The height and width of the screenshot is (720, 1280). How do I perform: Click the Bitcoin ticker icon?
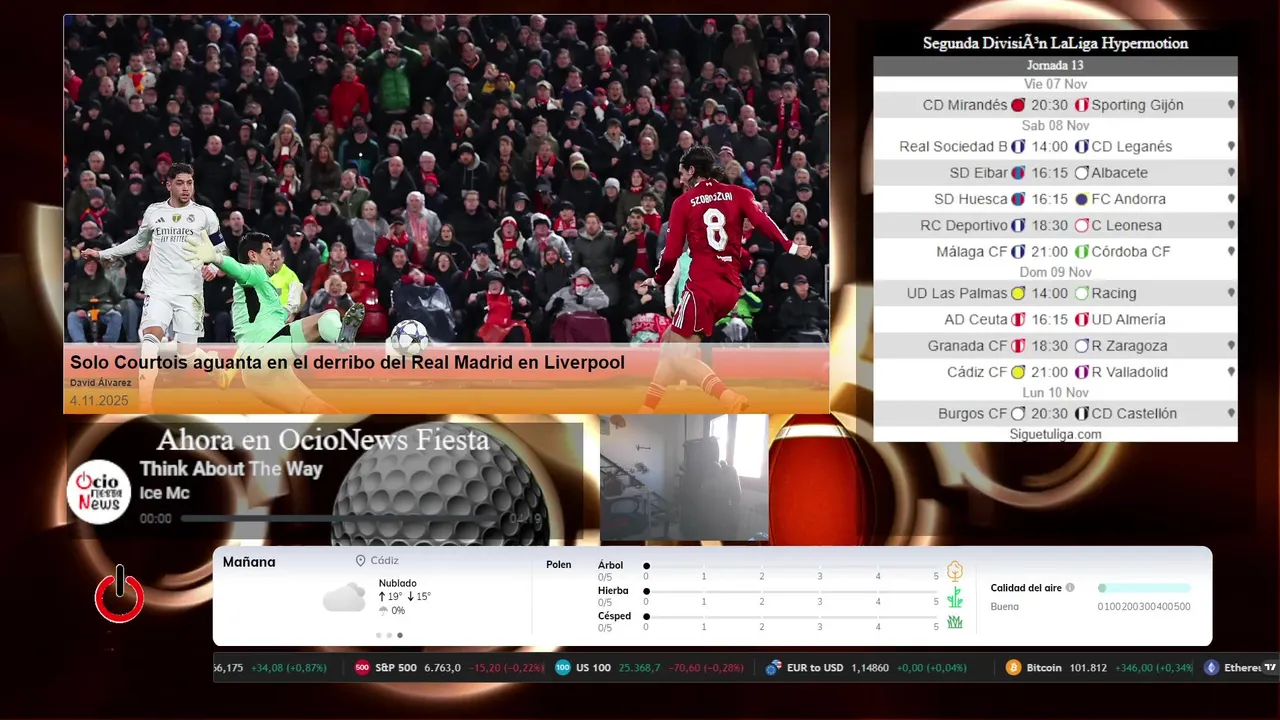(x=1013, y=668)
